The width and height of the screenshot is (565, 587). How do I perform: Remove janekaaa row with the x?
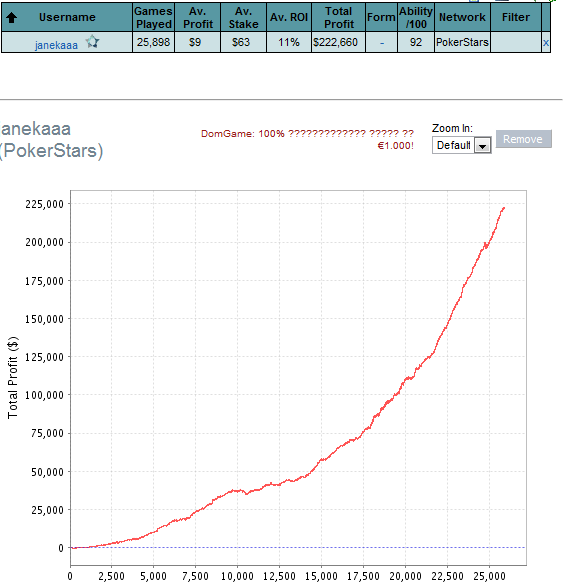coord(546,43)
